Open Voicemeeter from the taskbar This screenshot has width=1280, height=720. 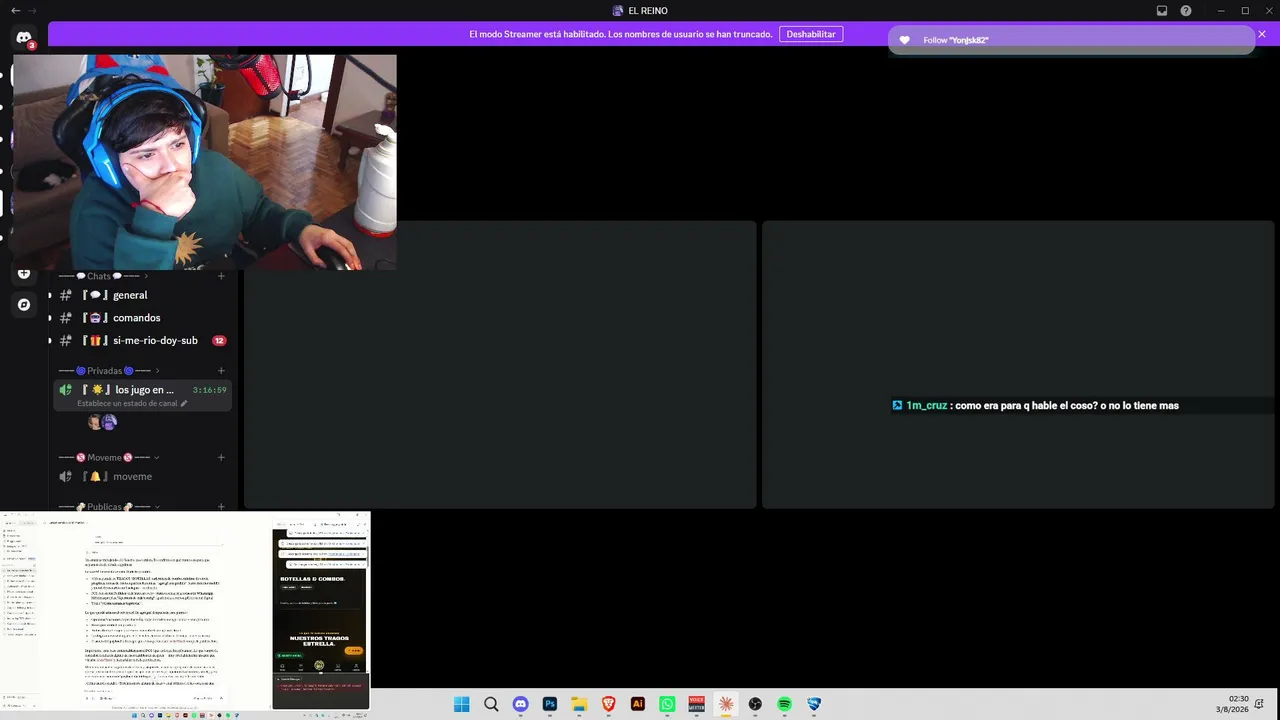click(697, 704)
